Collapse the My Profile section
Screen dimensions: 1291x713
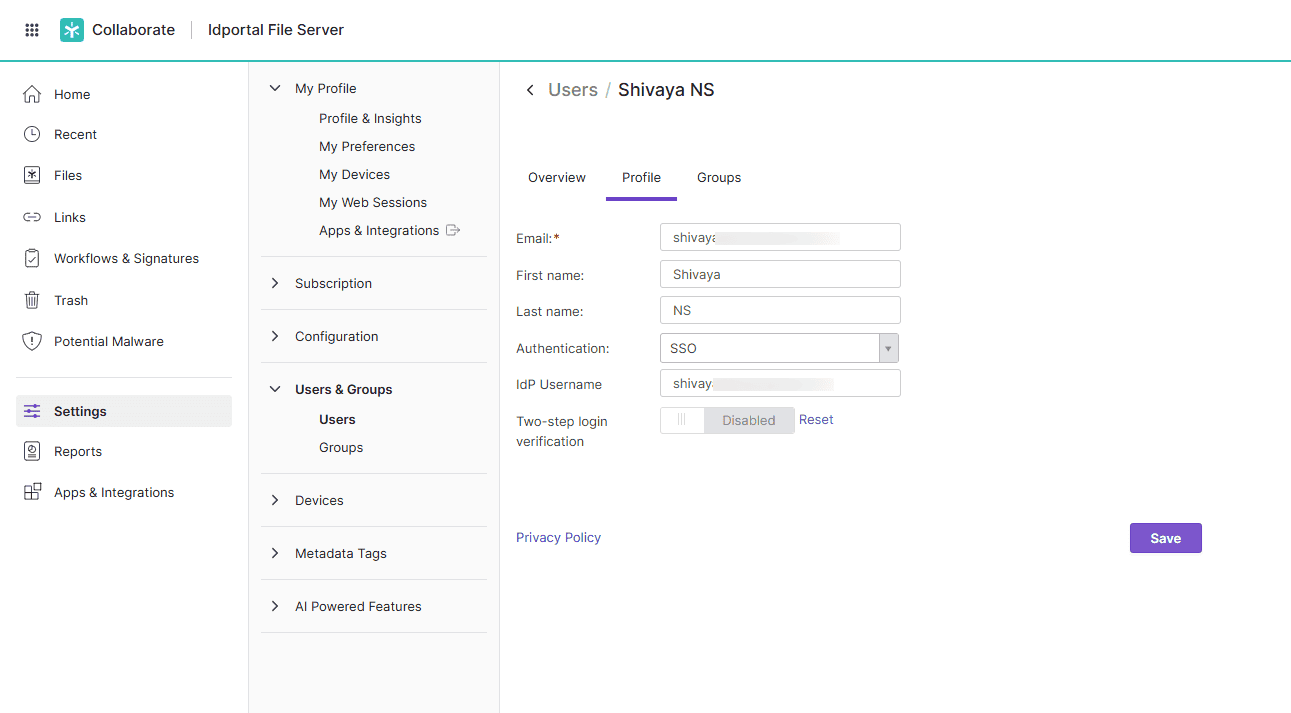[275, 88]
